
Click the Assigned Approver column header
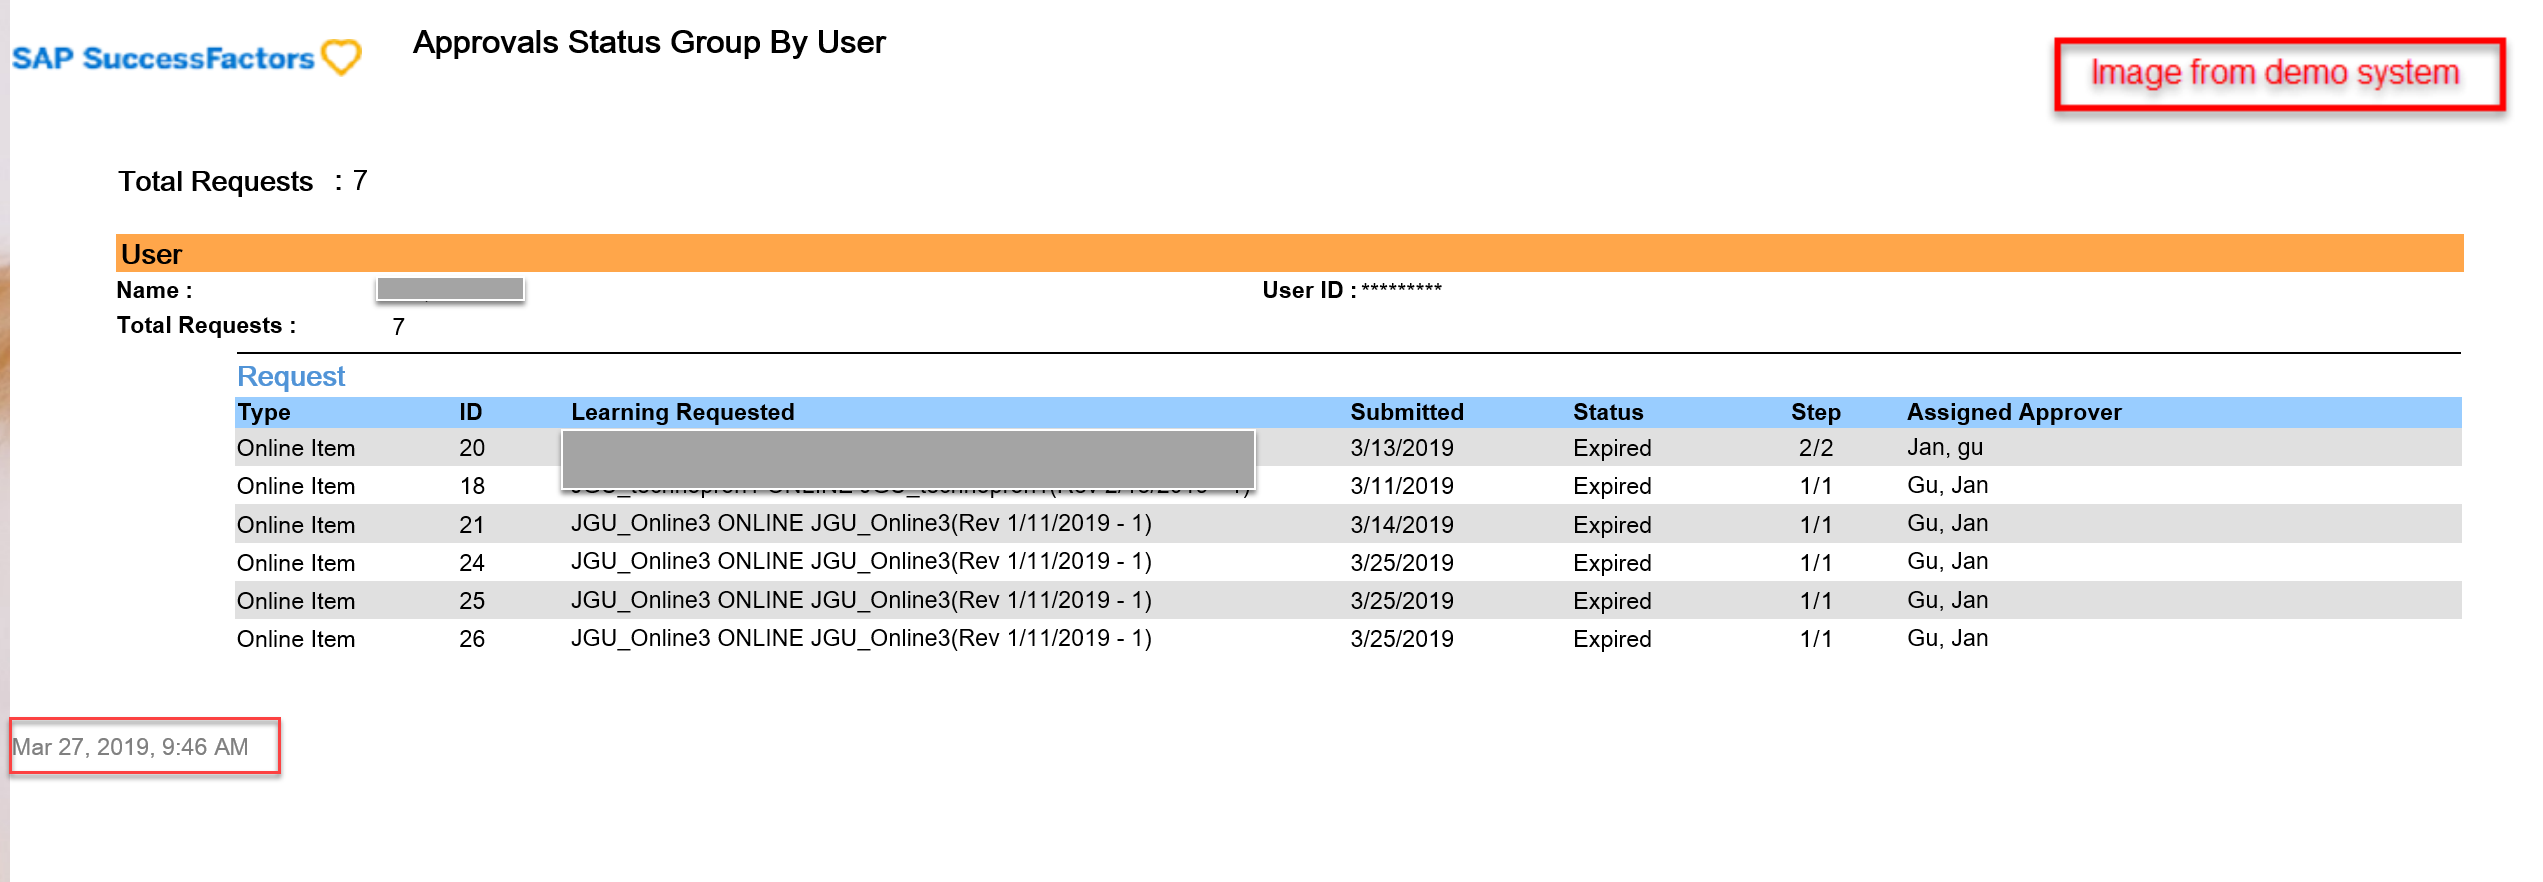pos(2014,412)
